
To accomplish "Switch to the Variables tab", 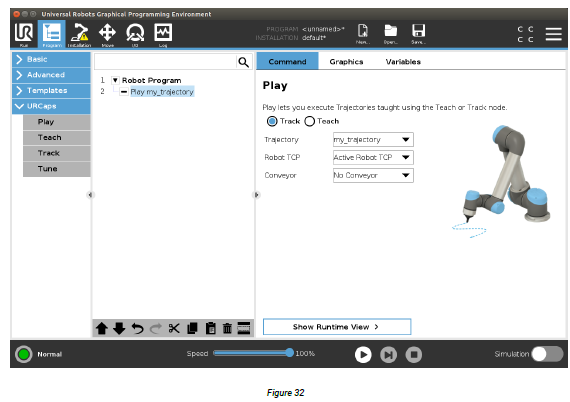I will tap(403, 61).
